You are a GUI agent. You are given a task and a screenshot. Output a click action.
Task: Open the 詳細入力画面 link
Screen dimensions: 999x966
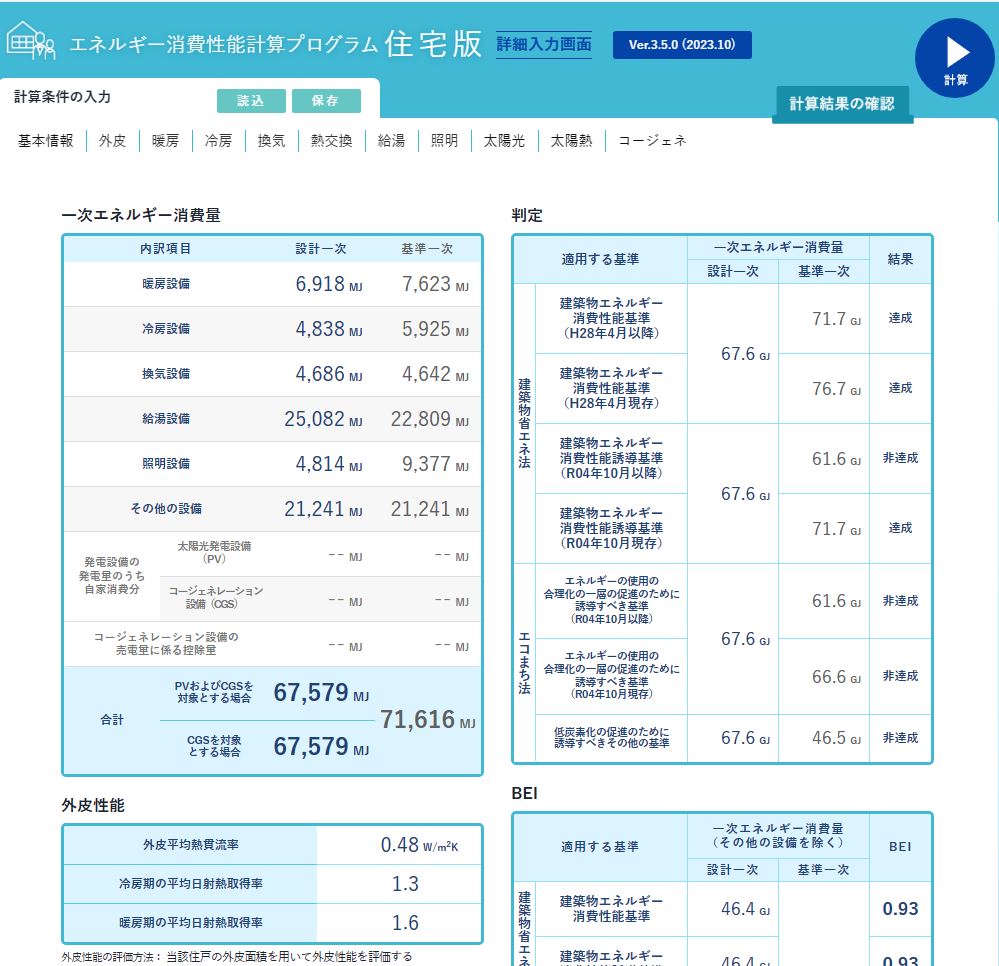[544, 45]
